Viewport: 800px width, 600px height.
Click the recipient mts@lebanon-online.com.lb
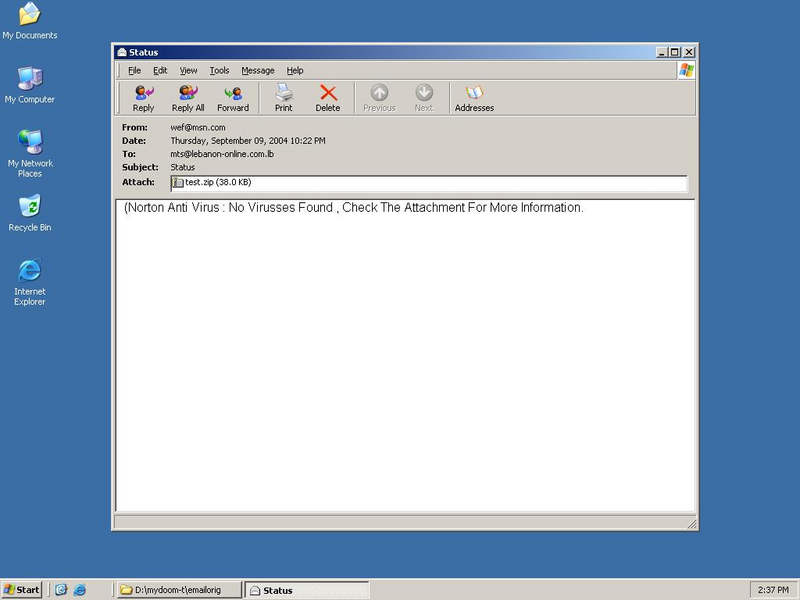(x=222, y=154)
